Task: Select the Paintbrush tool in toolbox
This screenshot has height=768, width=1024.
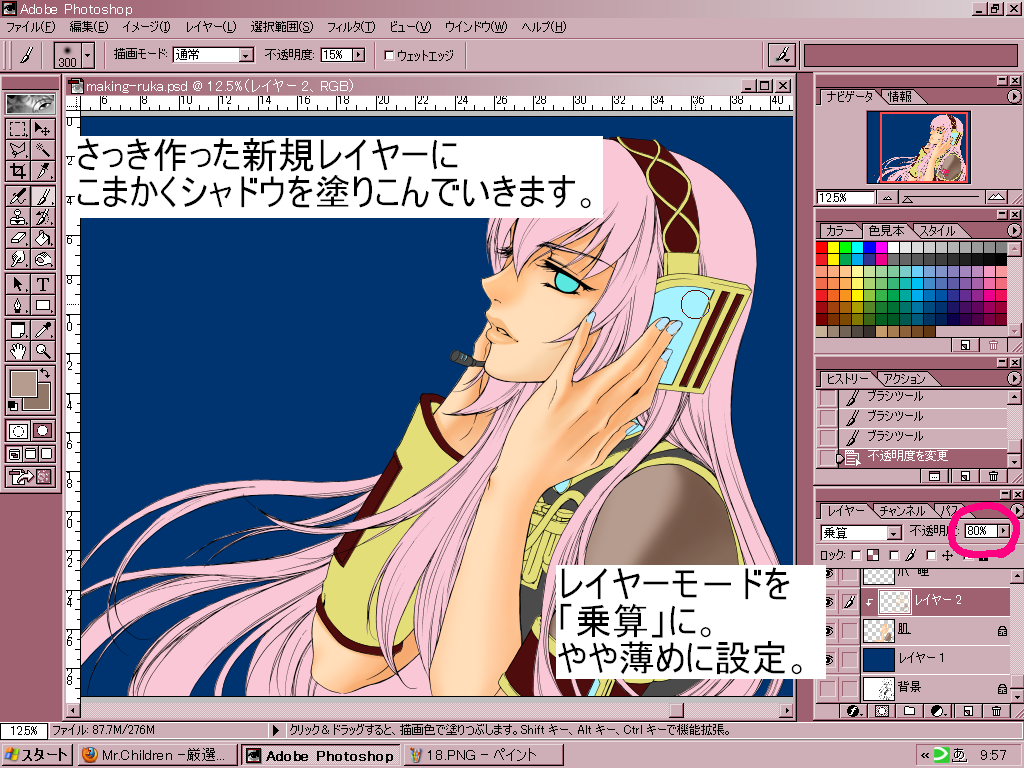Action: point(43,196)
